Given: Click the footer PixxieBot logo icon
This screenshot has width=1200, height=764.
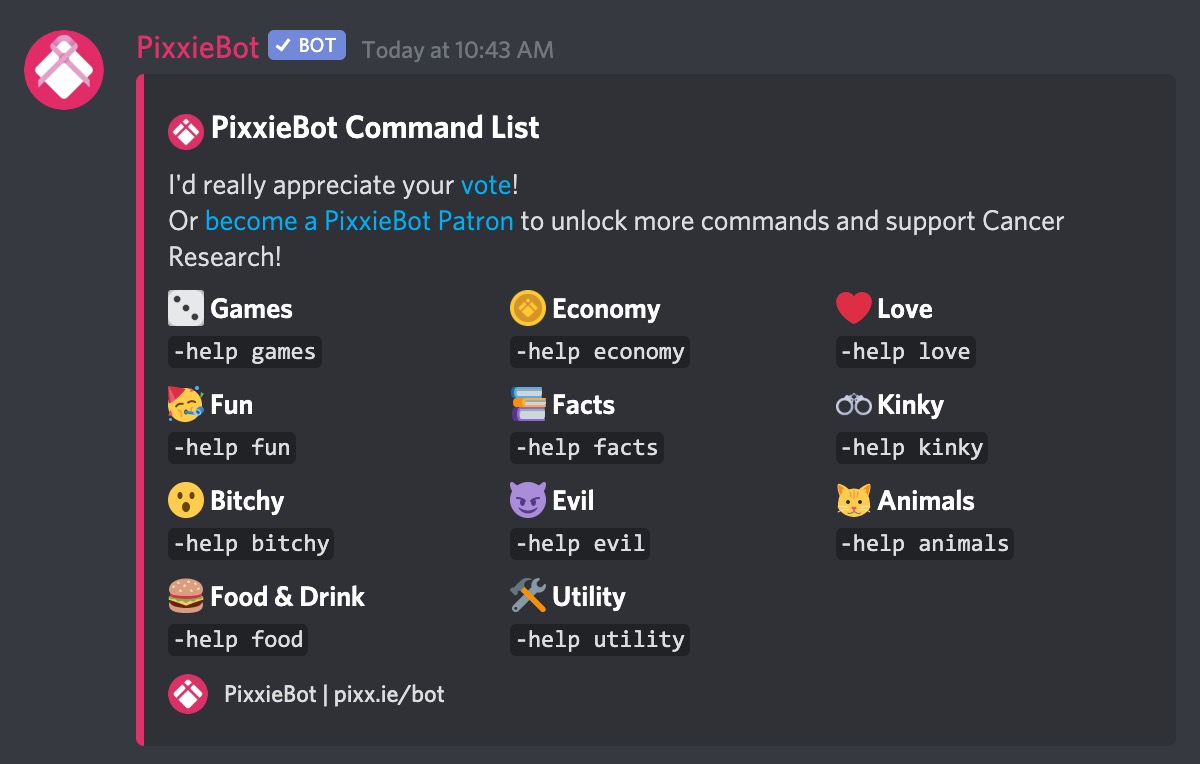Looking at the screenshot, I should click(x=187, y=694).
